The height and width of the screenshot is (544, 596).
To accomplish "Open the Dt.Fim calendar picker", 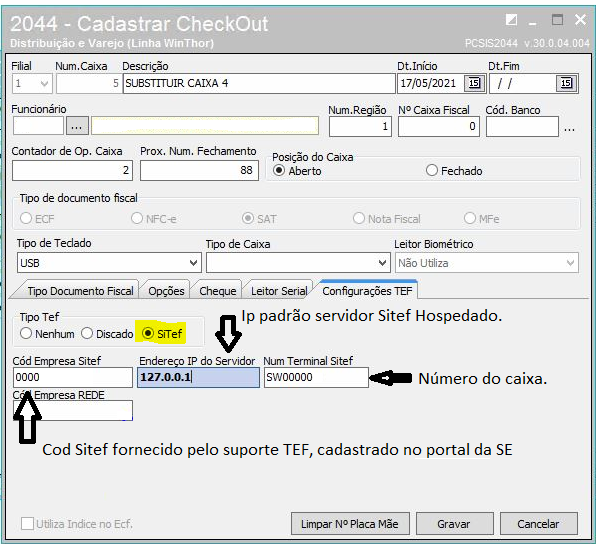I will [x=566, y=83].
